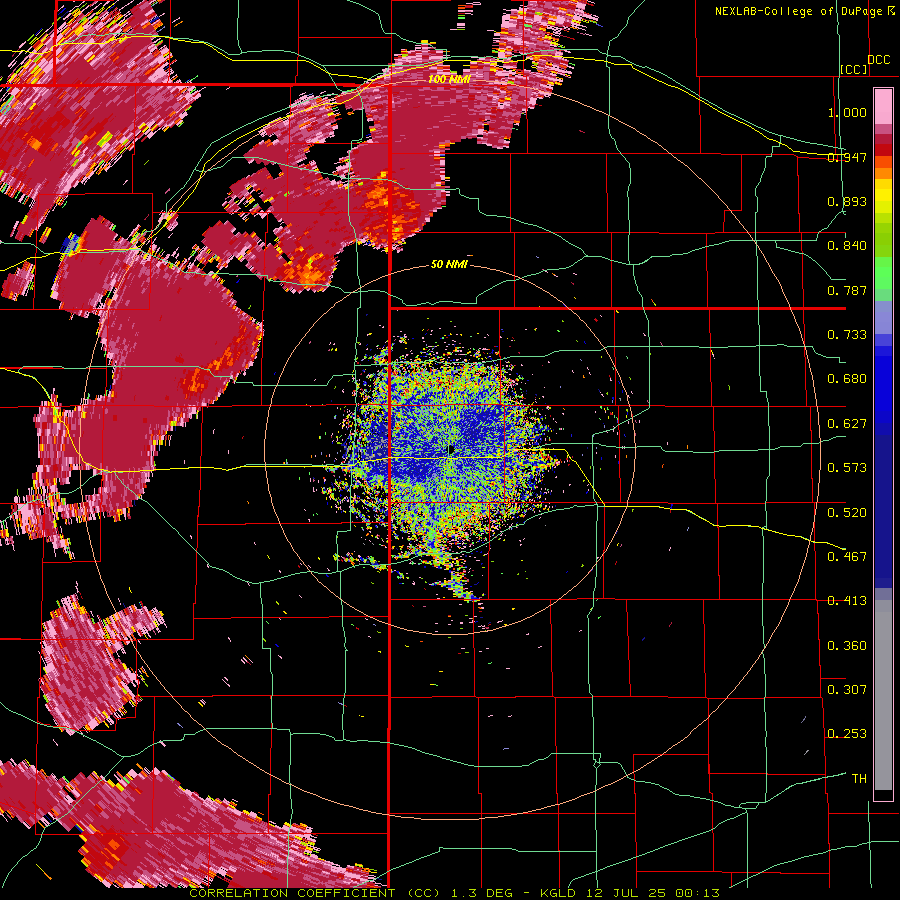The image size is (900, 900).
Task: Click the 0.840 scale value
Action: point(847,246)
